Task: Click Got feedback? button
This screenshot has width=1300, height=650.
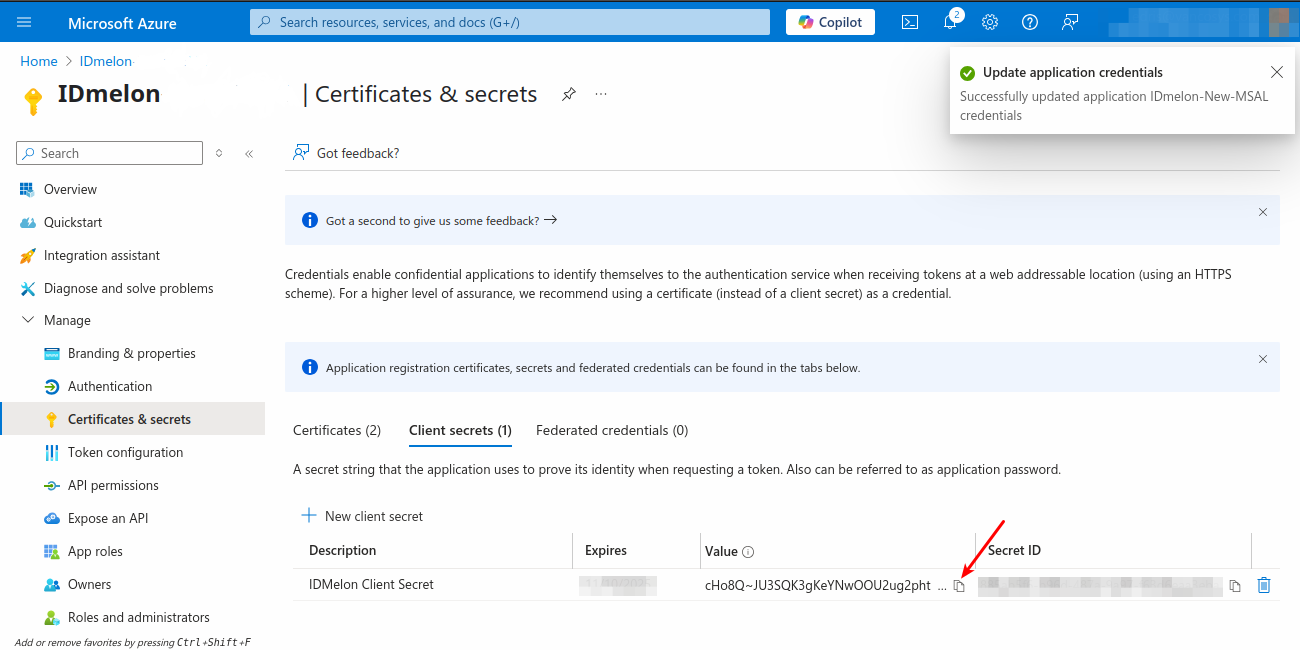Action: [346, 153]
